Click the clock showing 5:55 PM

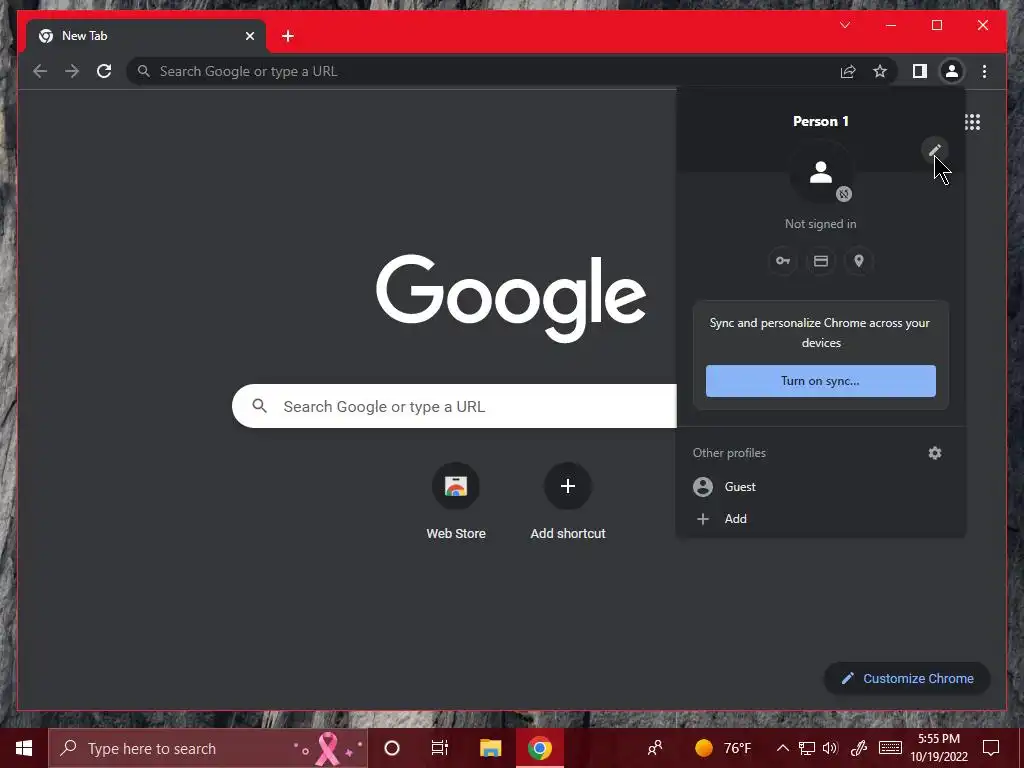pos(939,748)
